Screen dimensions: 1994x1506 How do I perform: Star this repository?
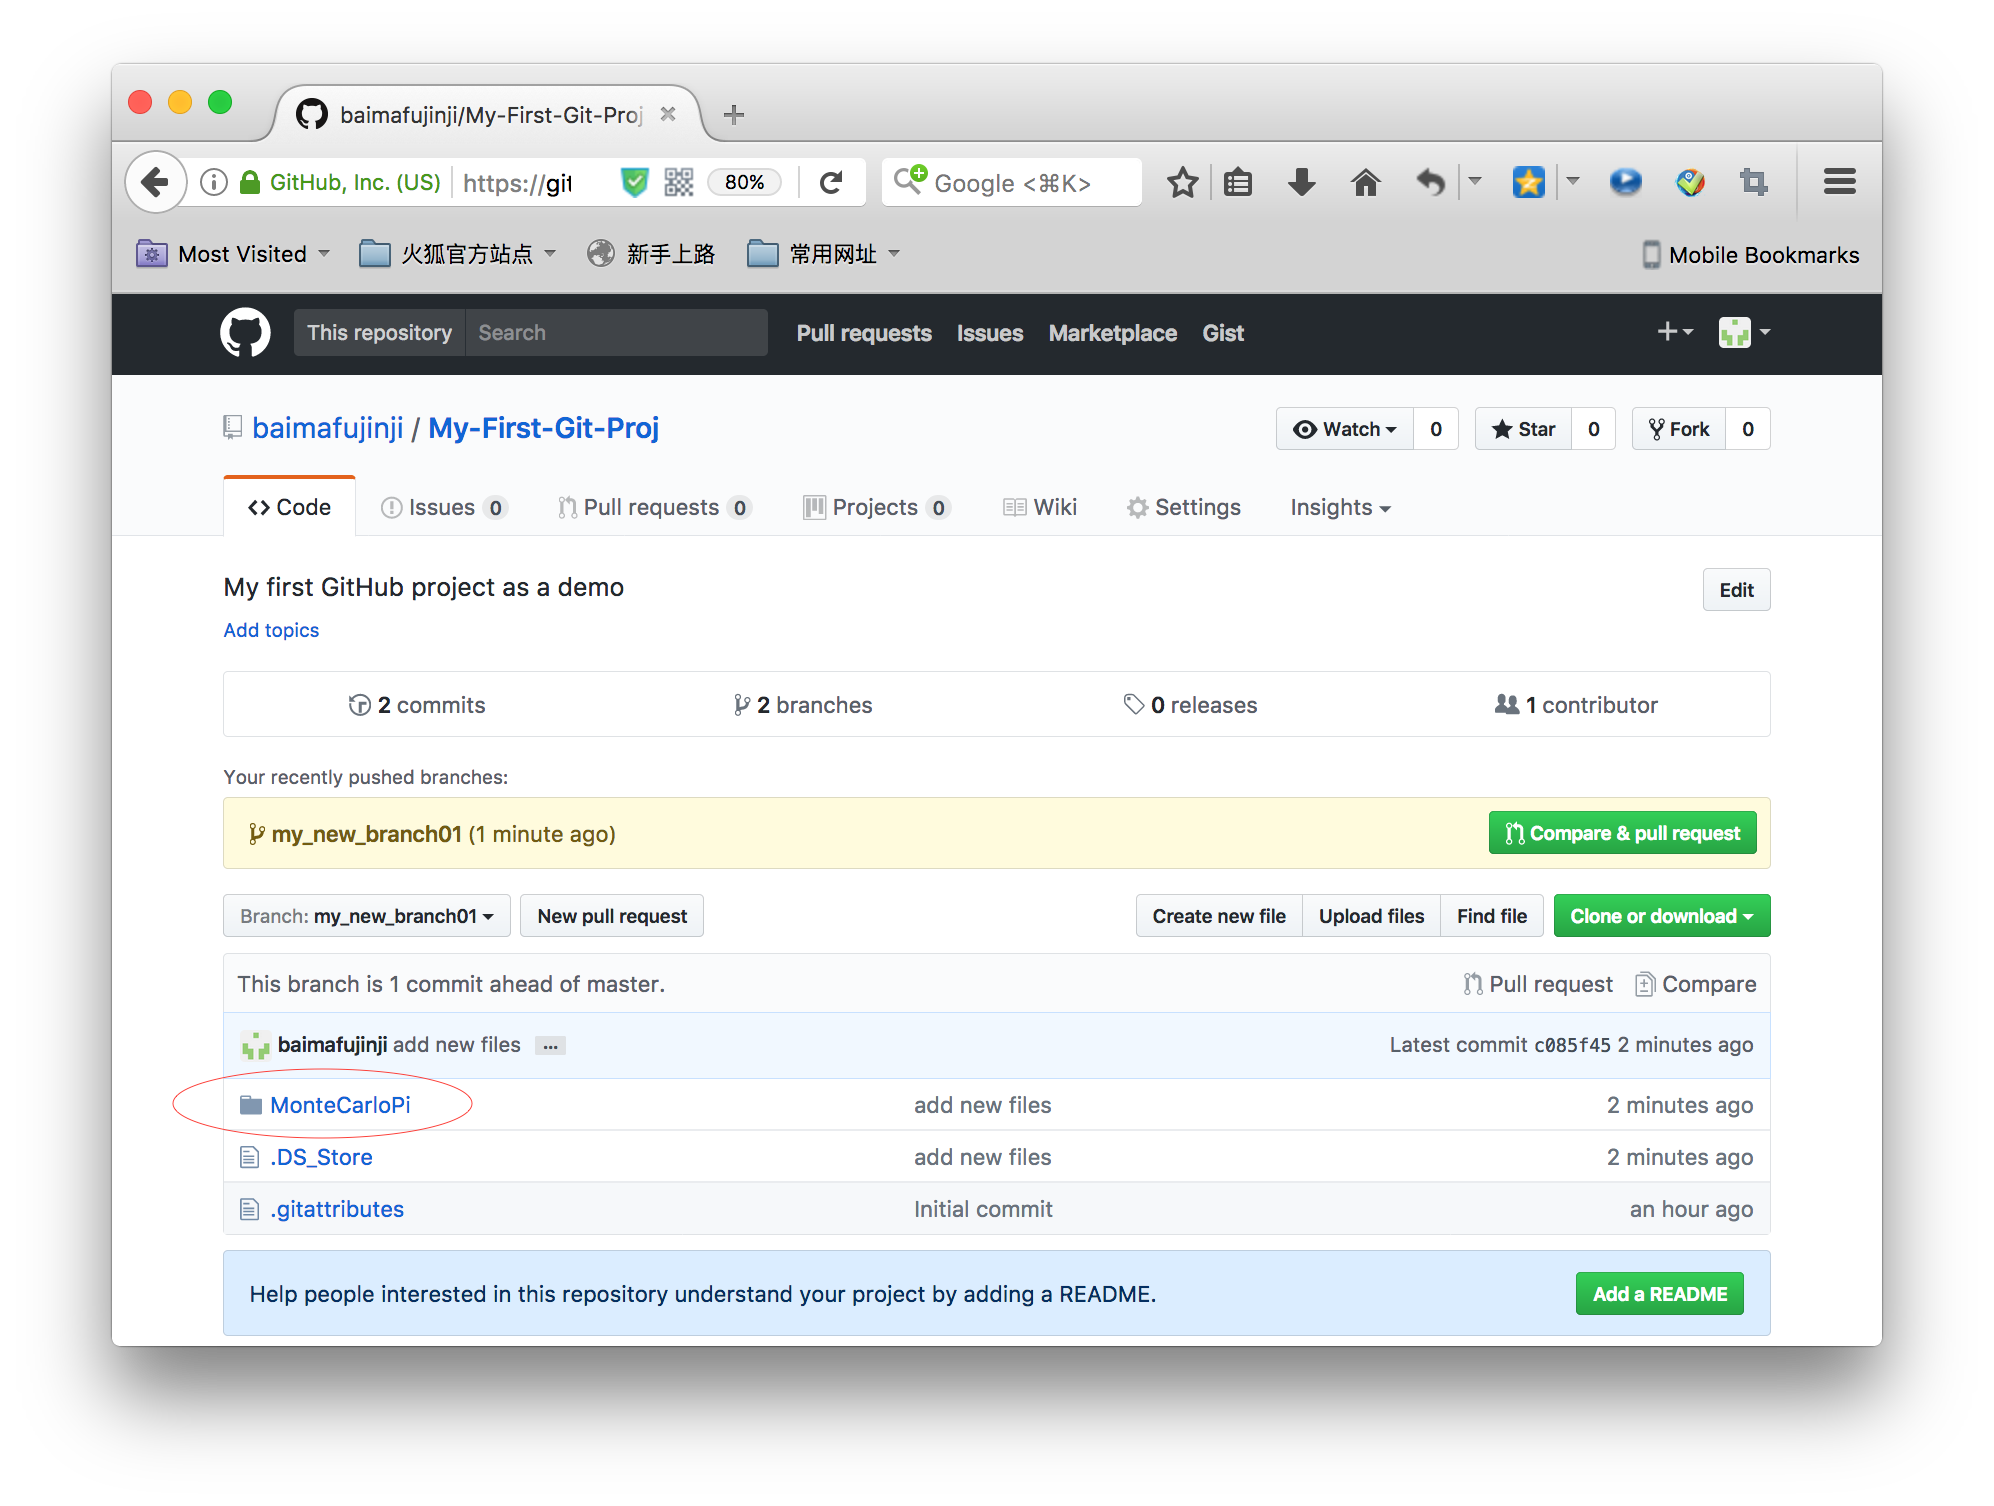[1523, 429]
